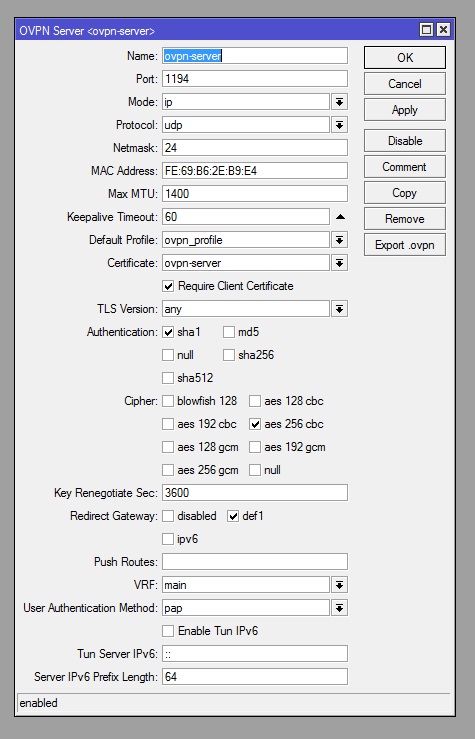
Task: Open the Mode dropdown
Action: coord(339,102)
